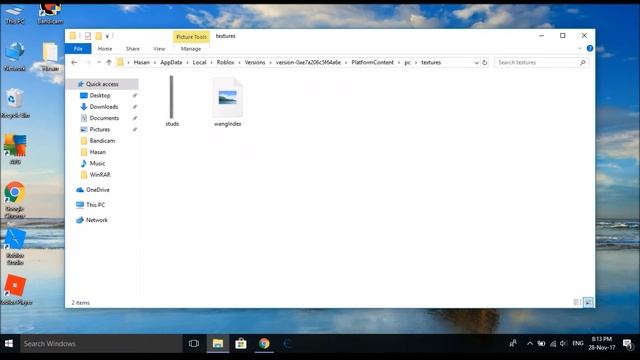640x360 pixels.
Task: Open Edge from the taskbar
Action: pos(287,344)
